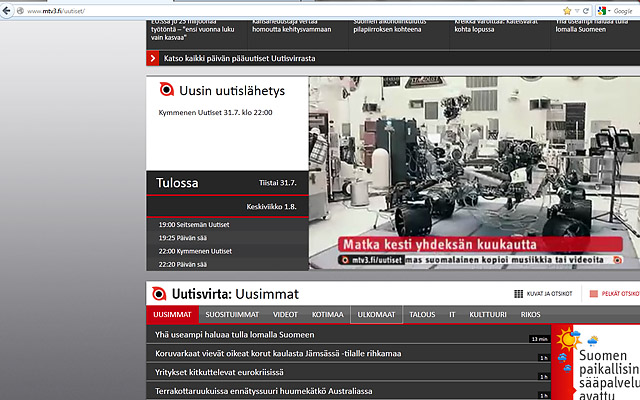Click the 19:25 Päivän sää schedule row
The height and width of the screenshot is (400, 640).
pyautogui.click(x=227, y=238)
